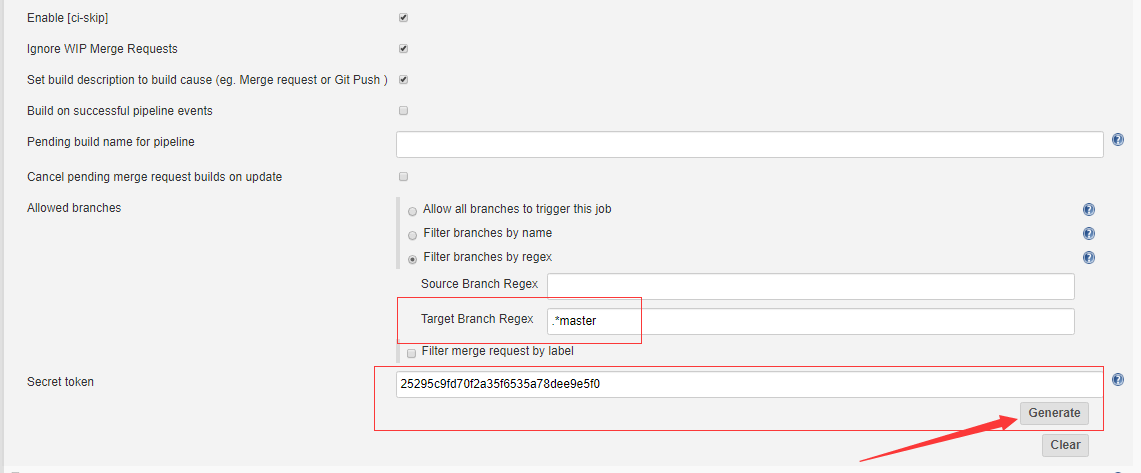Click the Pending build name text field
This screenshot has width=1141, height=473.
point(749,145)
